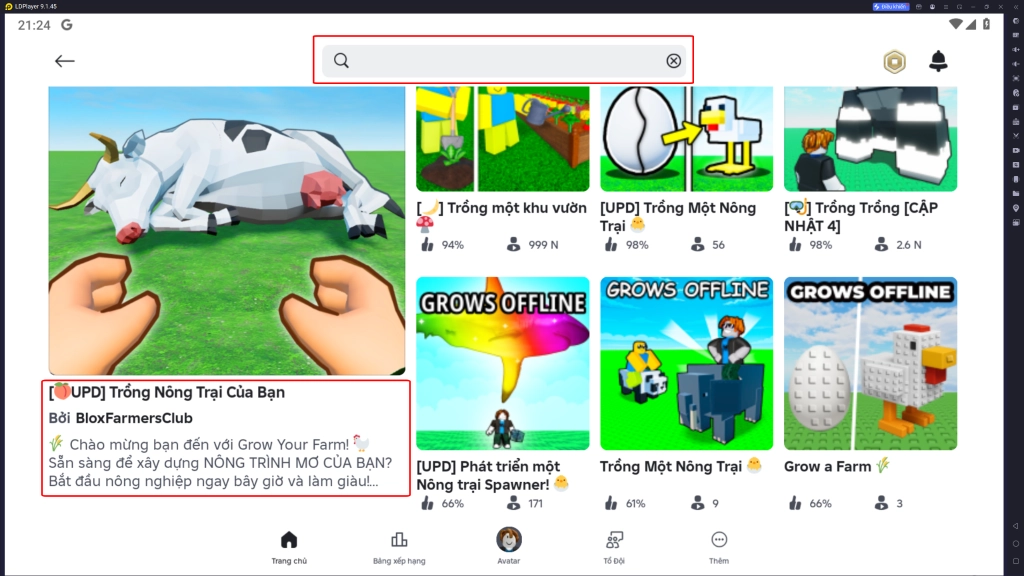Open LDPlayer gamepad icon in title bar

(919, 7)
